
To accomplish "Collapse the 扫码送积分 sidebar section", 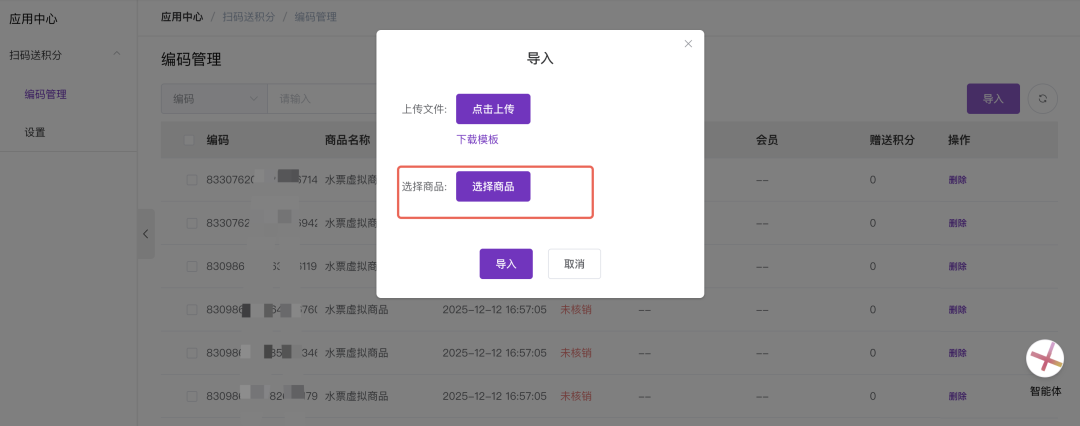I will 117,54.
